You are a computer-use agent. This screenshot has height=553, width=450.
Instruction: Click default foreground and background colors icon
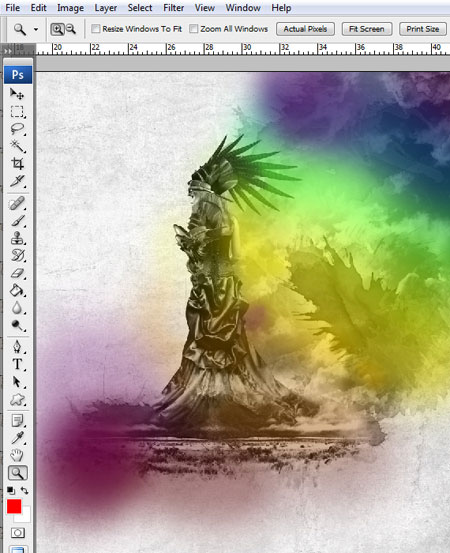point(11,490)
